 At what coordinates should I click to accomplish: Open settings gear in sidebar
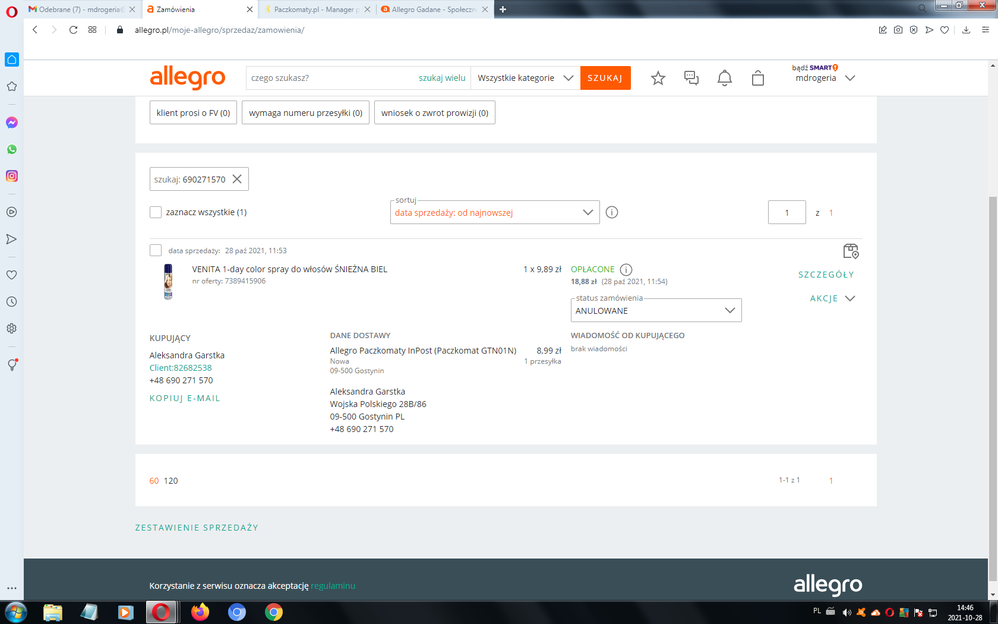click(11, 329)
